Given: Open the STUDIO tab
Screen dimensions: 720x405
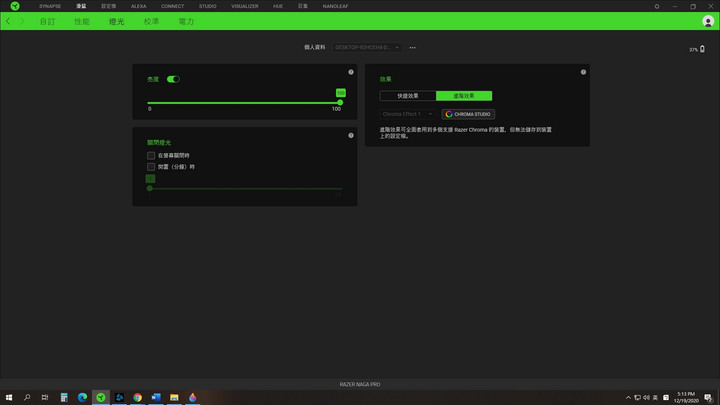Looking at the screenshot, I should [208, 6].
